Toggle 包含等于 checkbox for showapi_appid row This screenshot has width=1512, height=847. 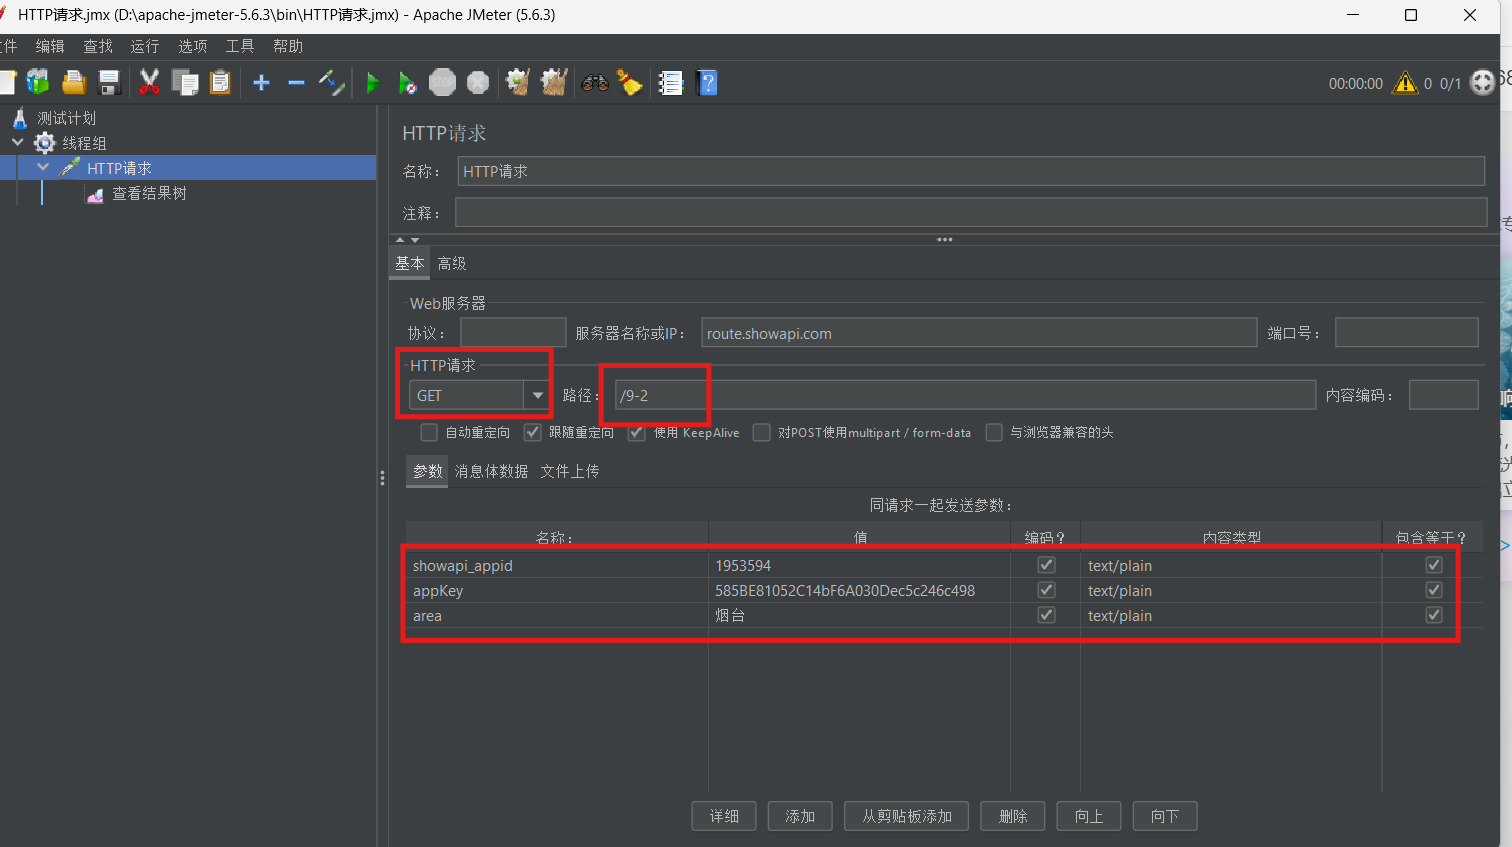1434,565
